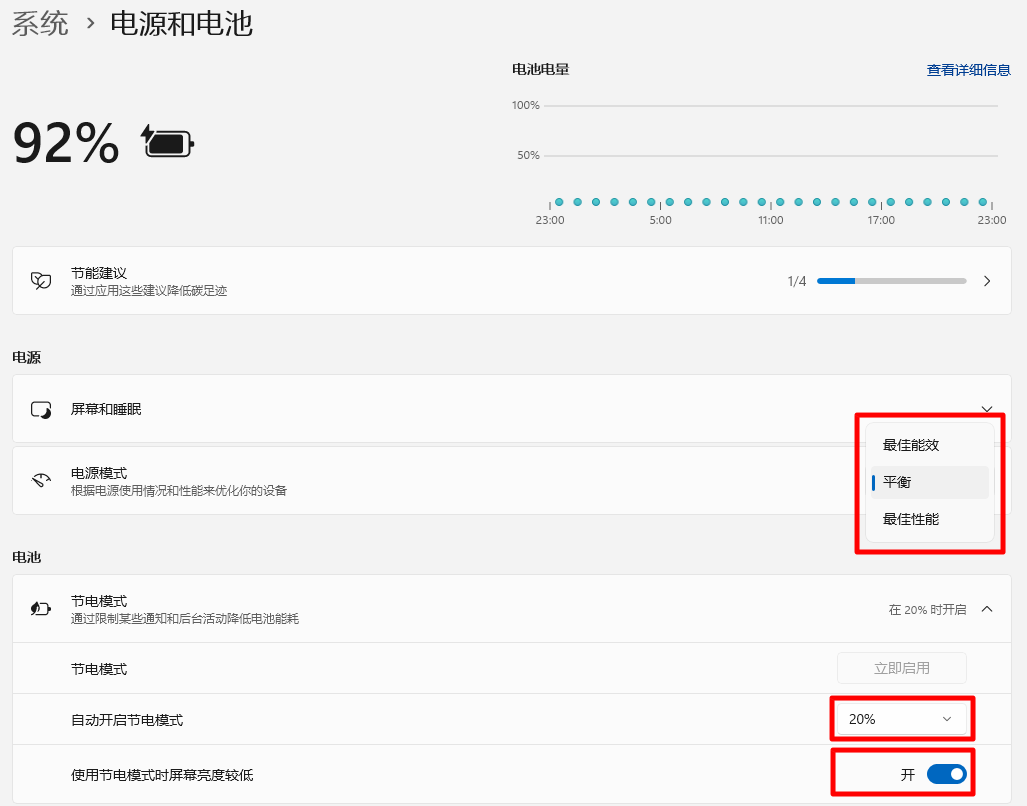Click the 92% battery level text

tap(66, 142)
